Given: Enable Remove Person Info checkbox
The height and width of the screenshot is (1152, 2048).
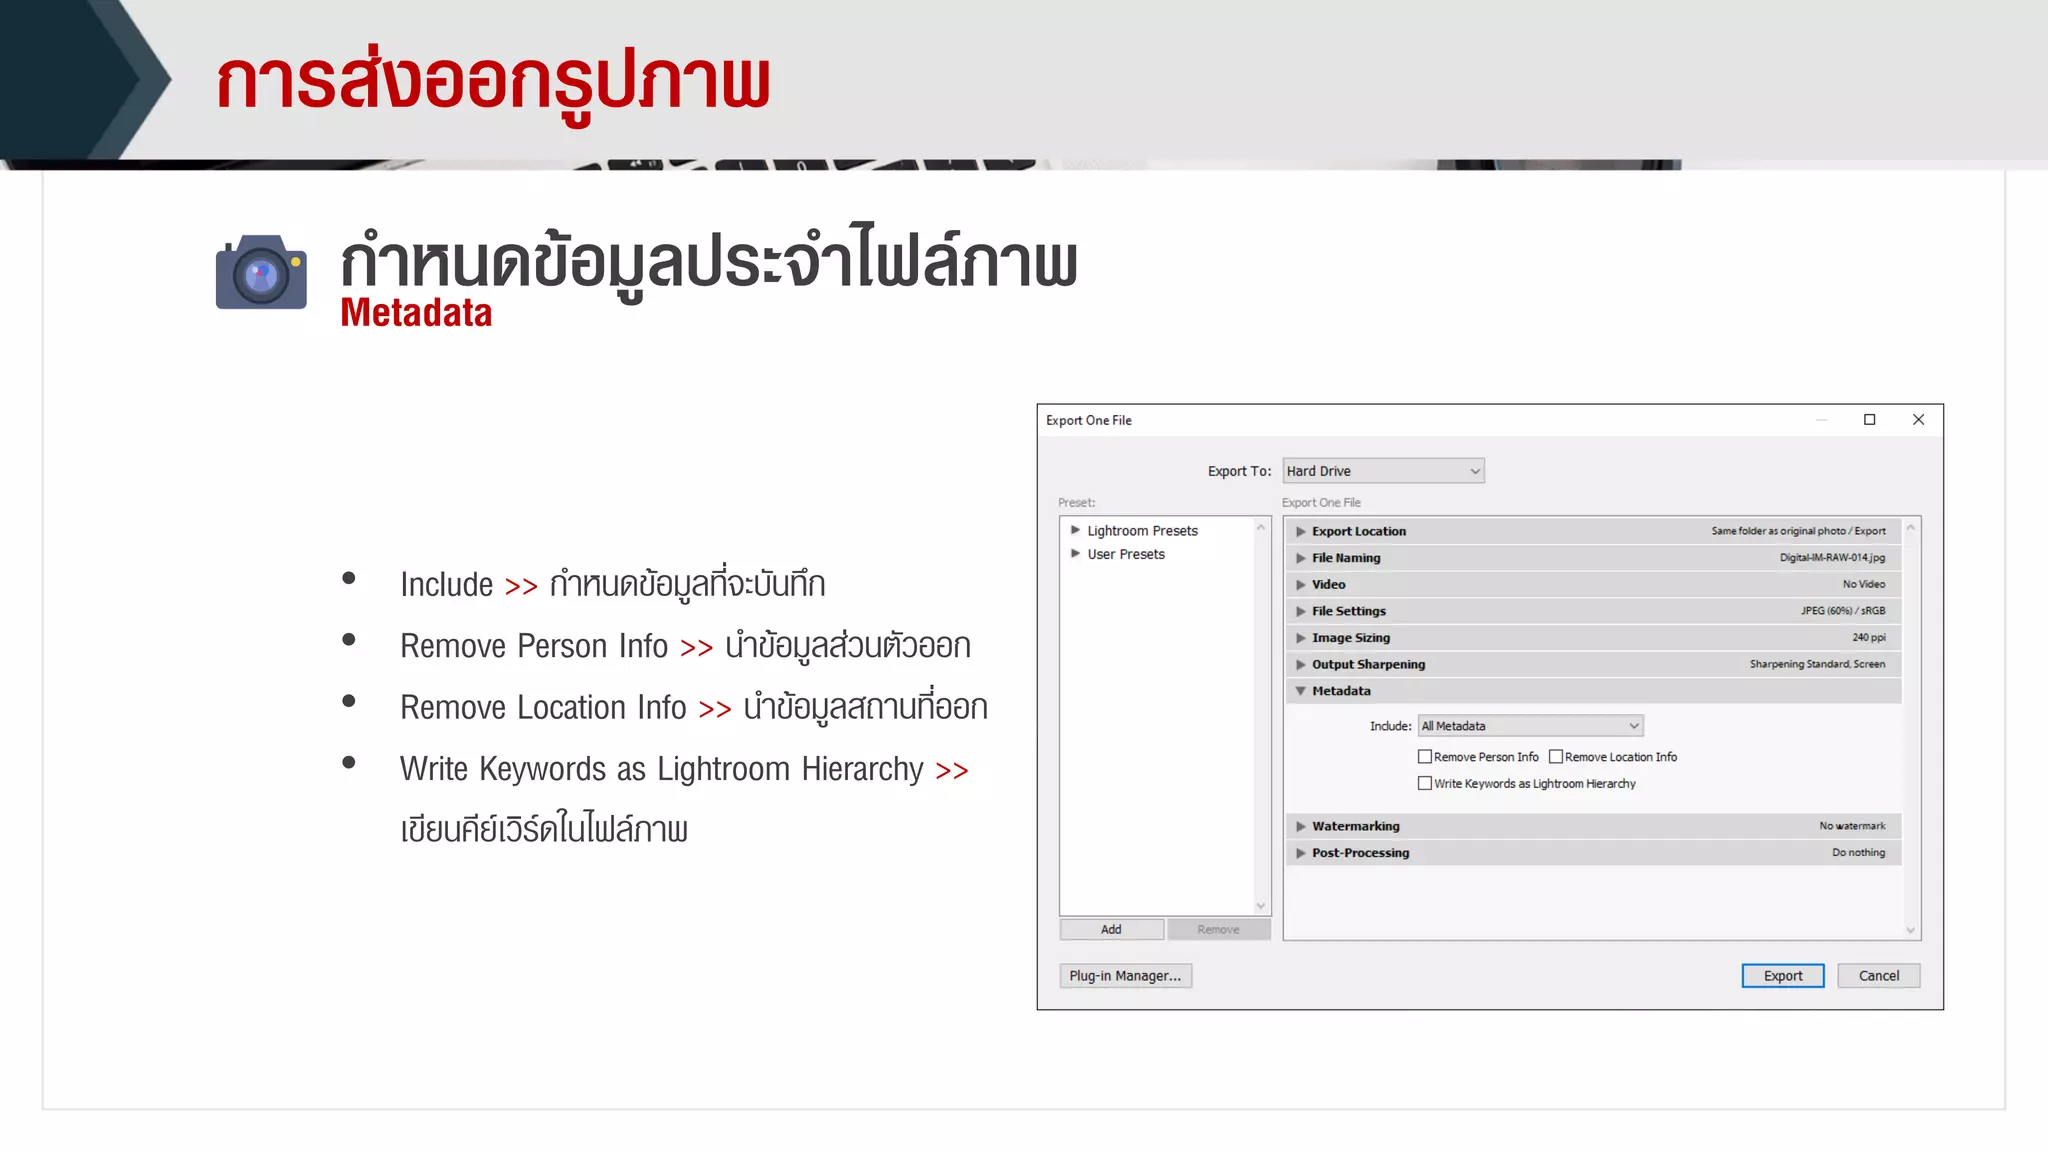Looking at the screenshot, I should pyautogui.click(x=1425, y=757).
